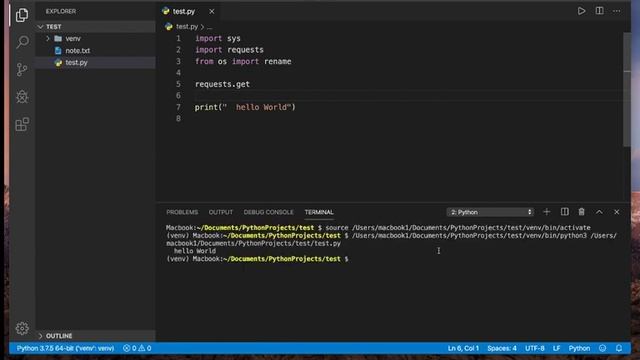
Task: Split the editor right
Action: click(599, 11)
